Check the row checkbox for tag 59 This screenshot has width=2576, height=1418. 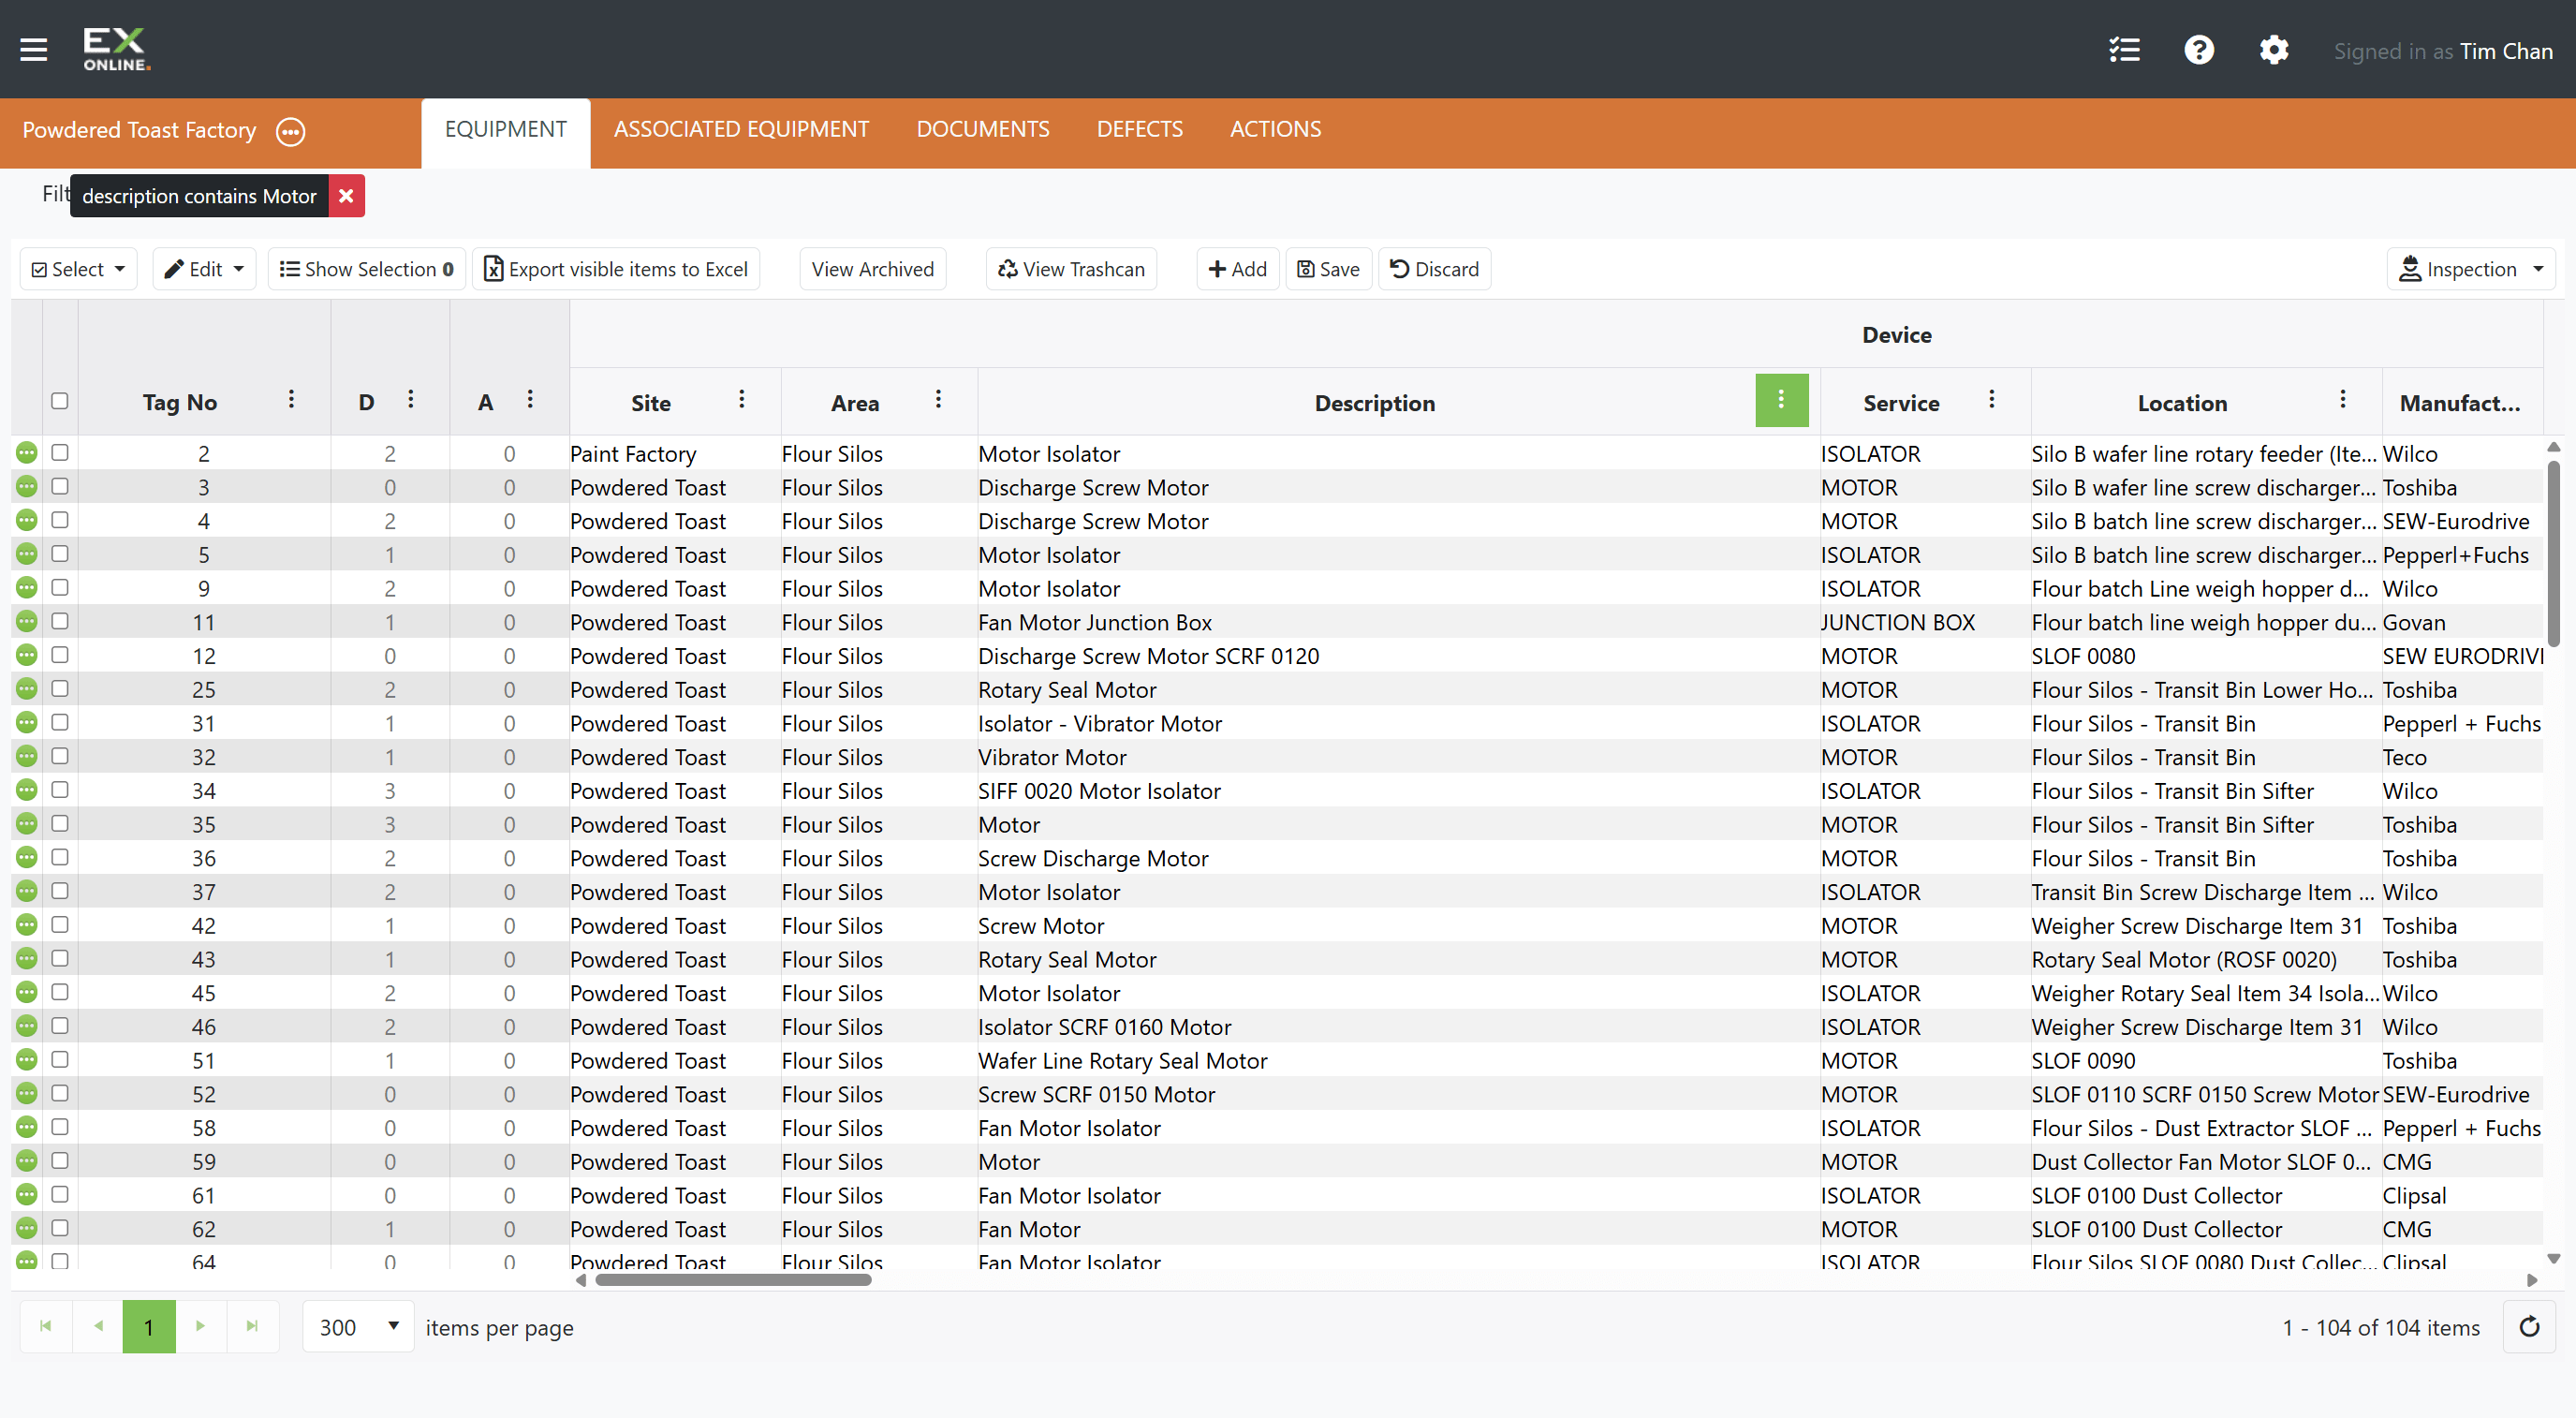tap(60, 1161)
